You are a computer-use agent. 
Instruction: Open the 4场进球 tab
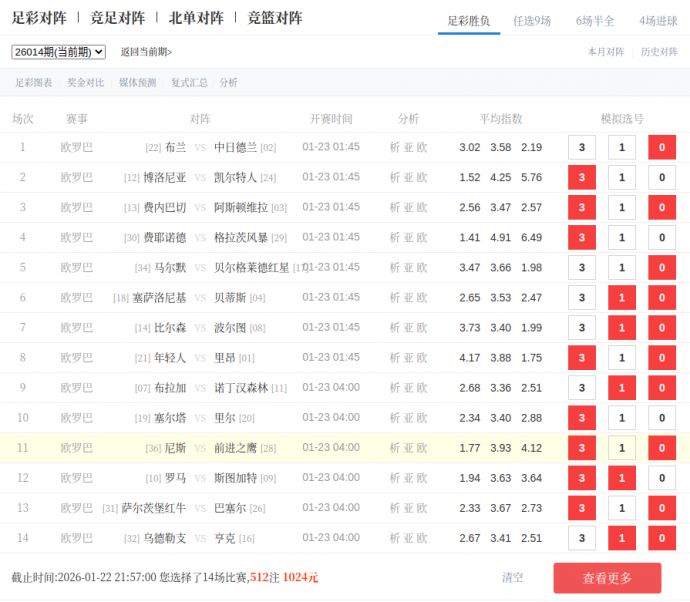pyautogui.click(x=658, y=20)
